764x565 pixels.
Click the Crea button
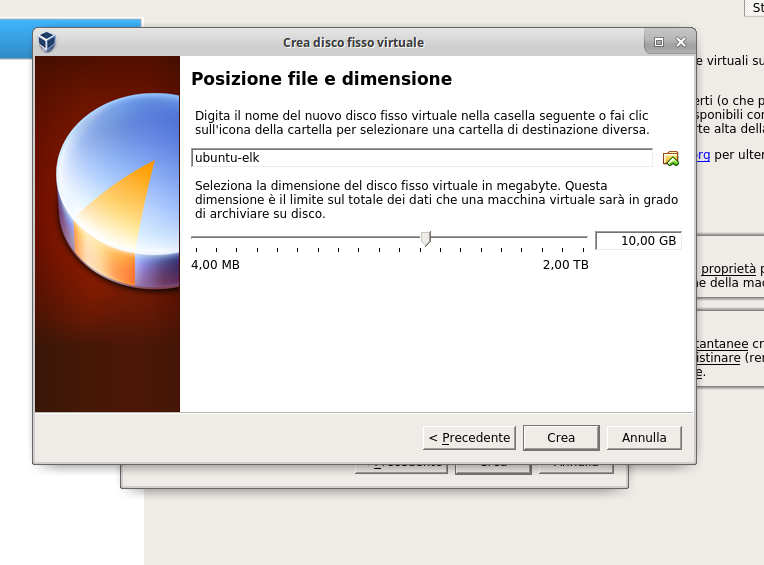pyautogui.click(x=561, y=437)
